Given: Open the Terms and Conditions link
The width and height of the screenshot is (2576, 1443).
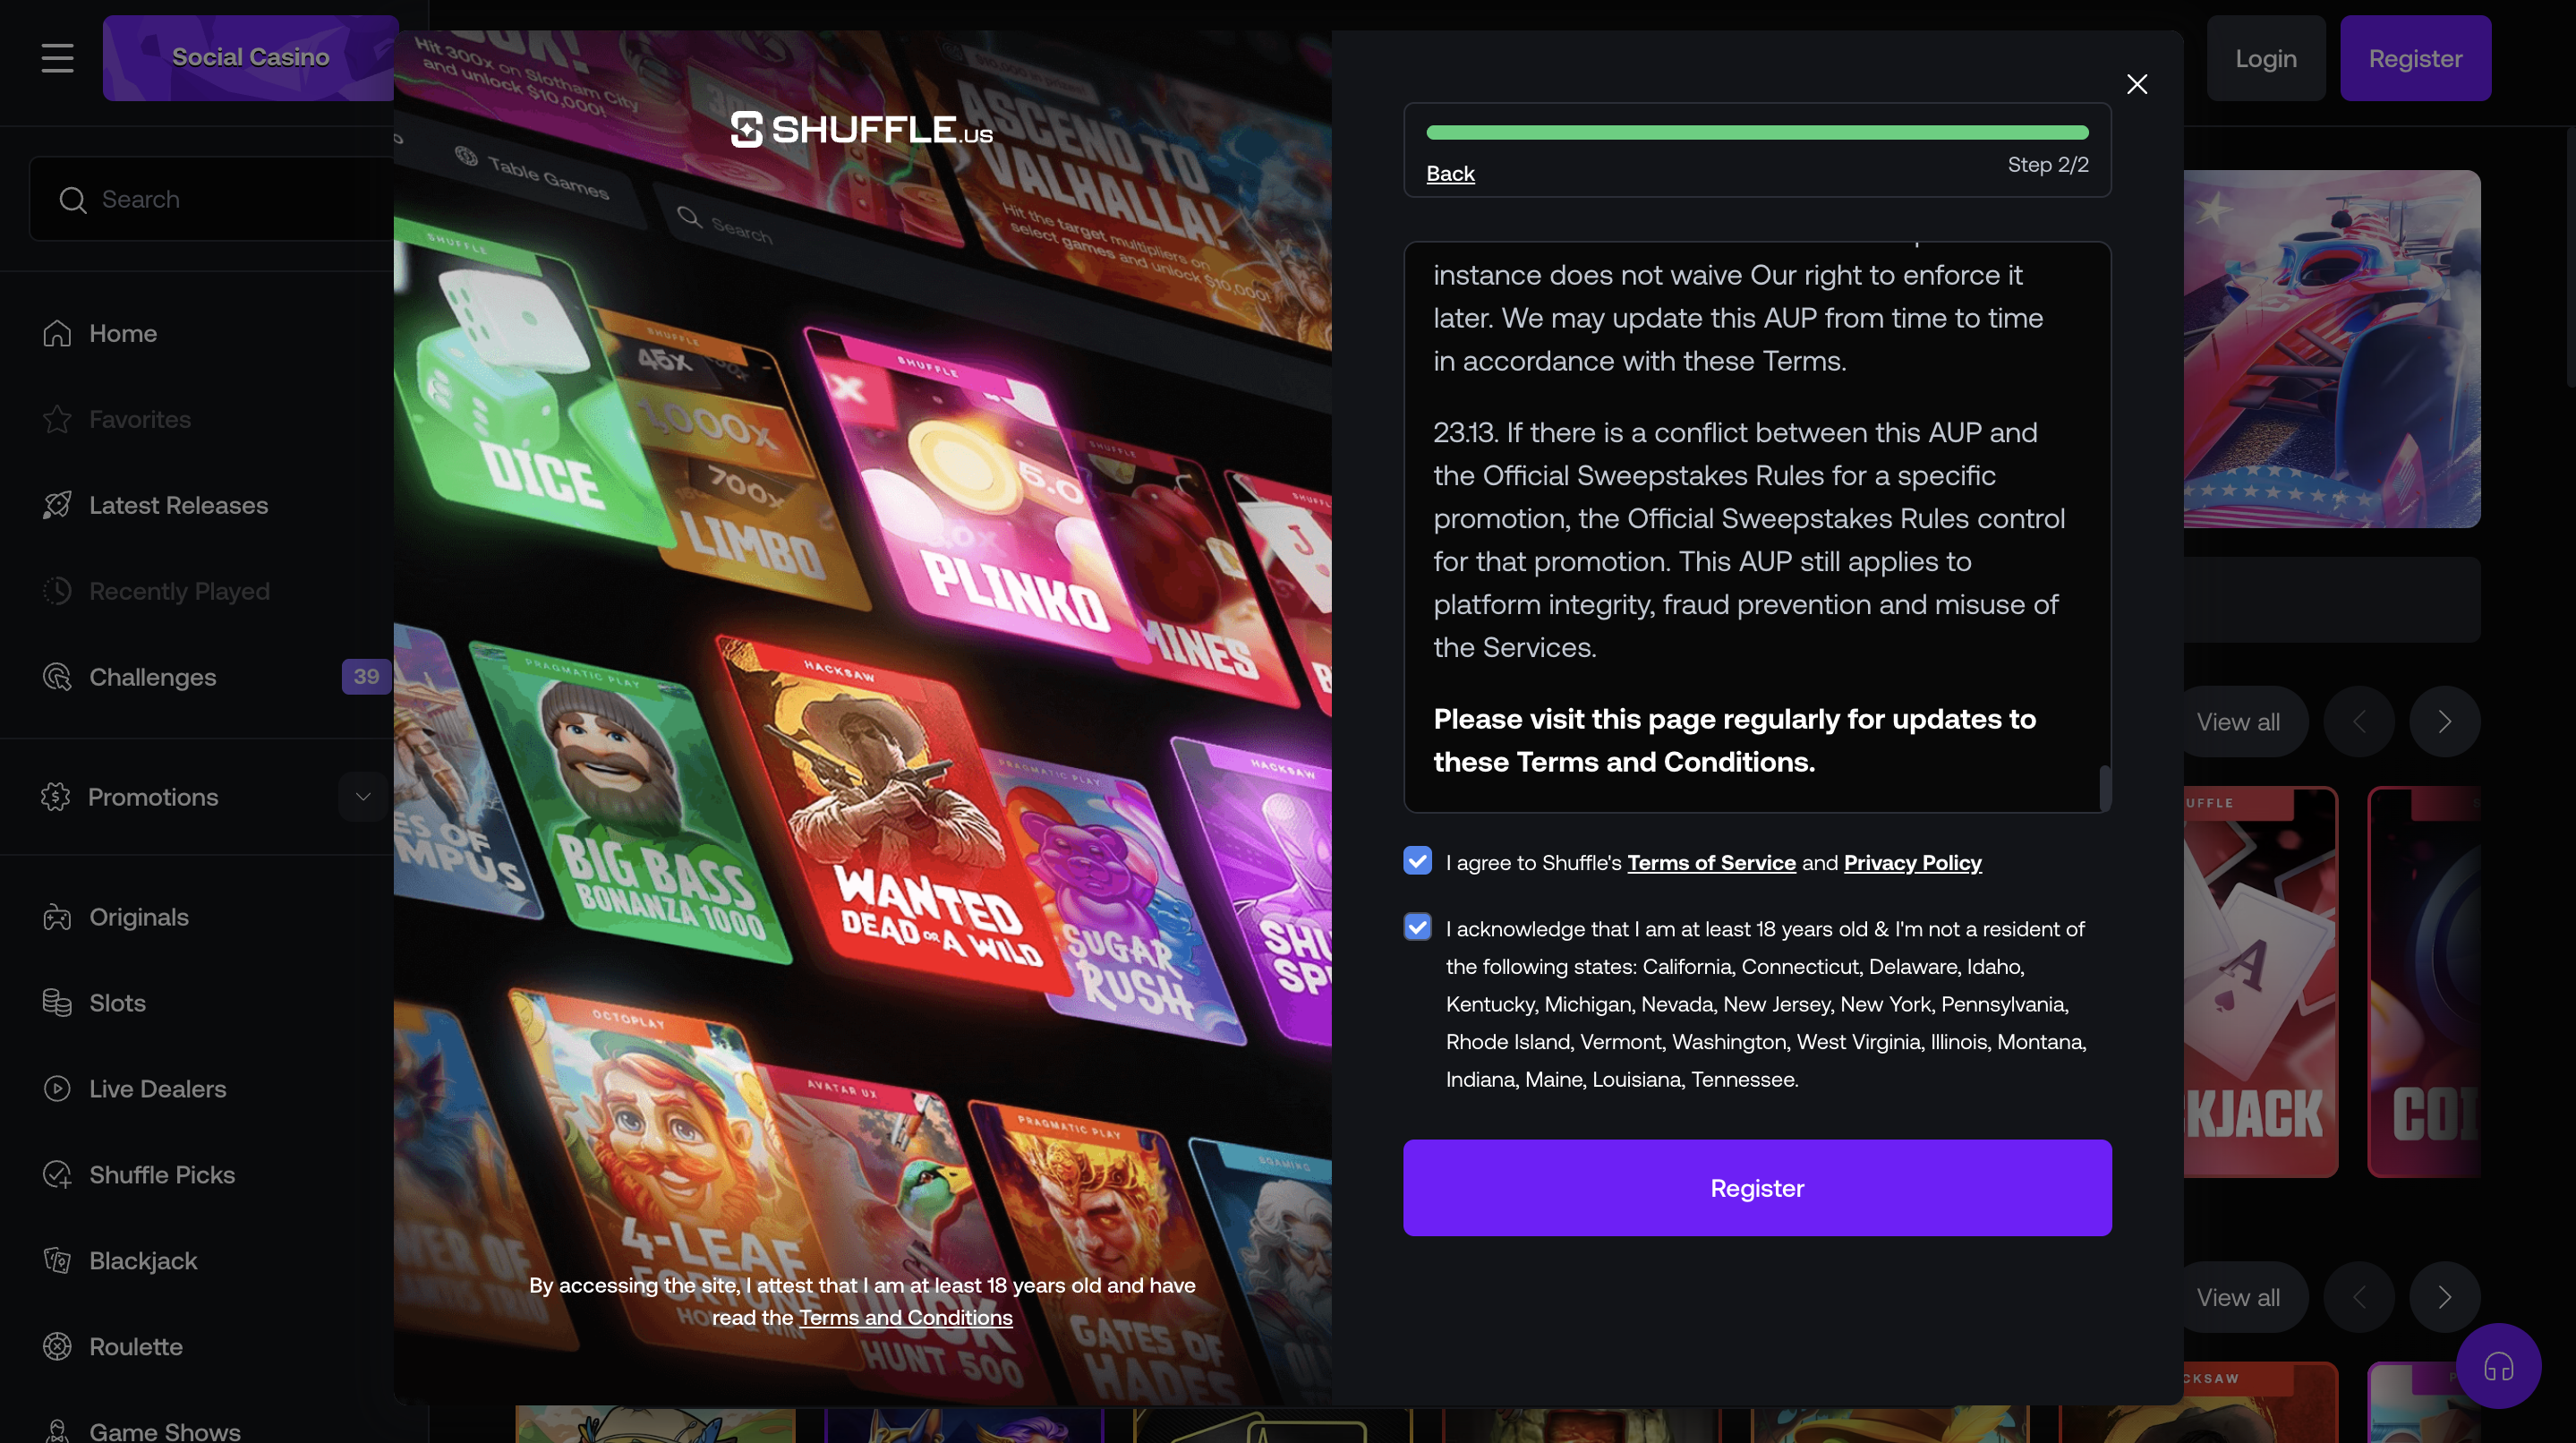Looking at the screenshot, I should coord(905,1318).
